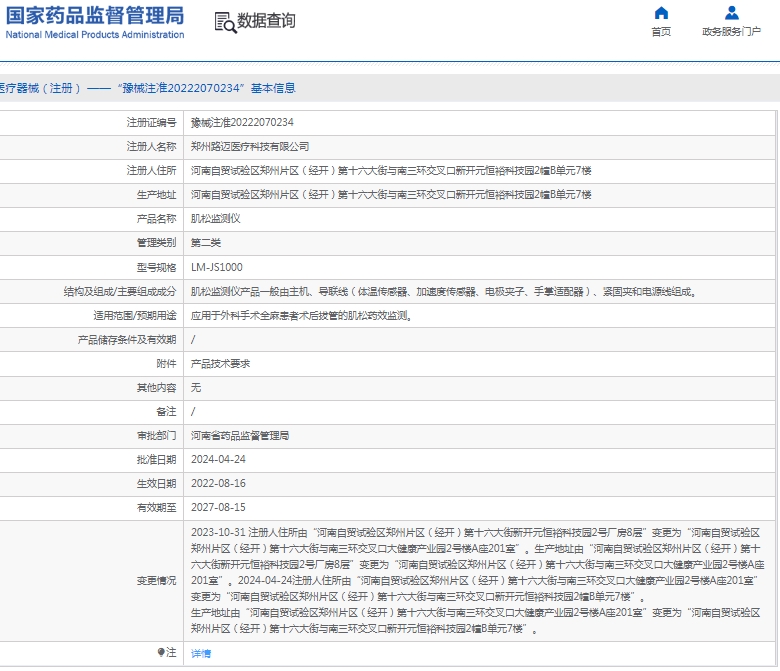Image resolution: width=780 pixels, height=671 pixels.
Task: Click registration number 豫械注准20222070234 in table
Action: (x=242, y=122)
